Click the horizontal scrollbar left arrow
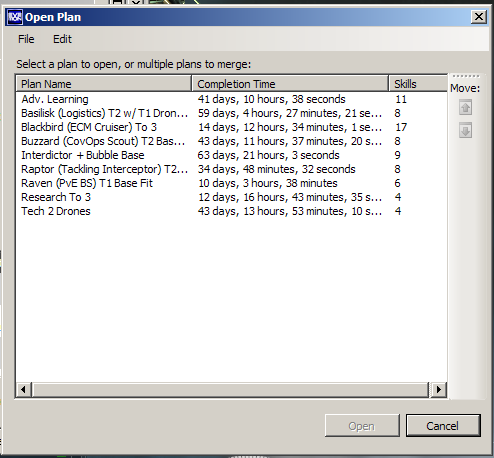This screenshot has width=494, height=458. coord(23,389)
